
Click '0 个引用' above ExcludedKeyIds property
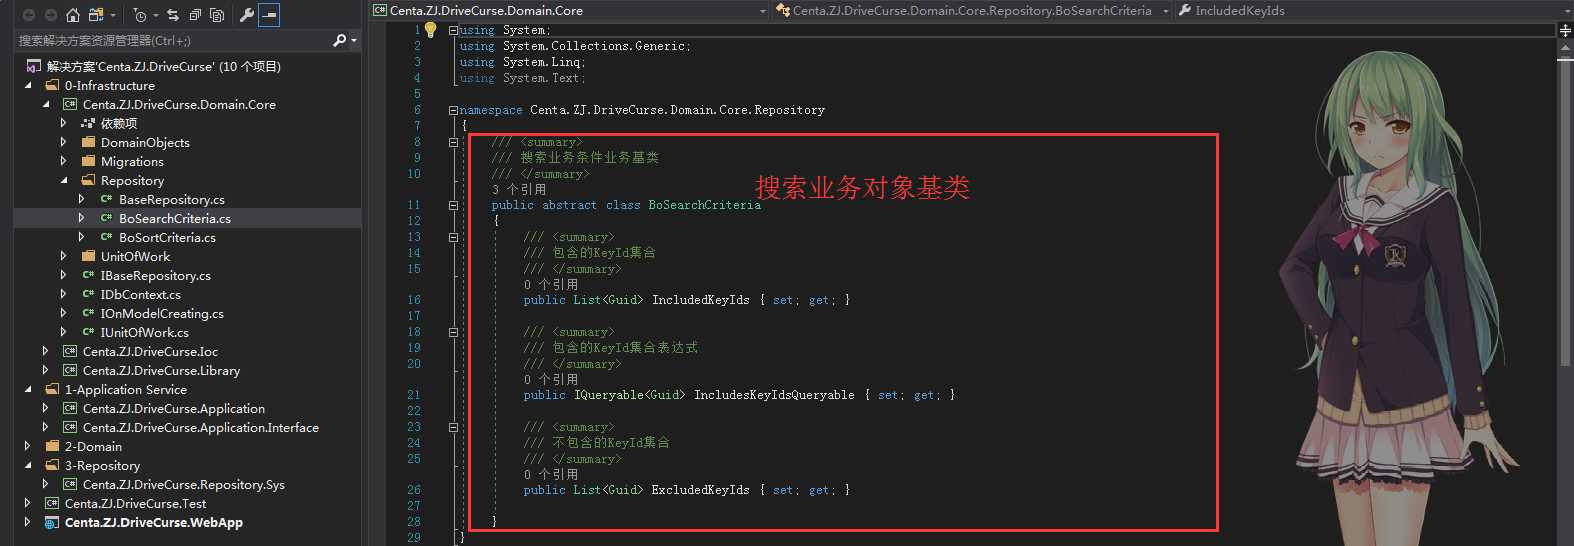[551, 474]
